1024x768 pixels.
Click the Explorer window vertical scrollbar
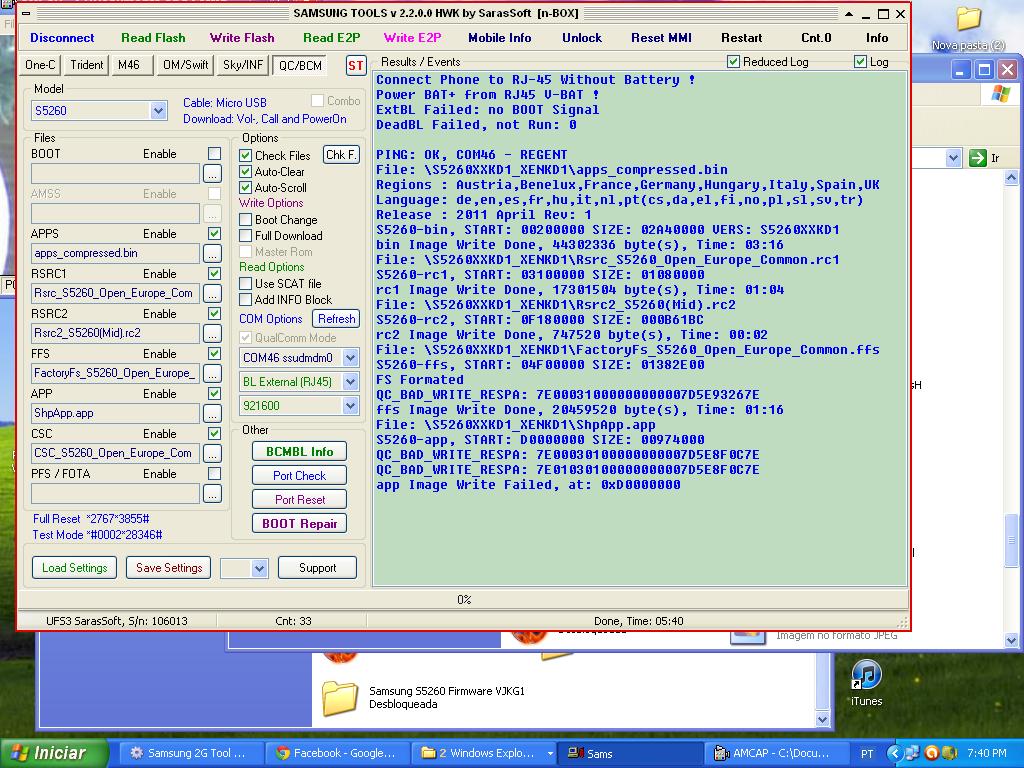[1012, 409]
